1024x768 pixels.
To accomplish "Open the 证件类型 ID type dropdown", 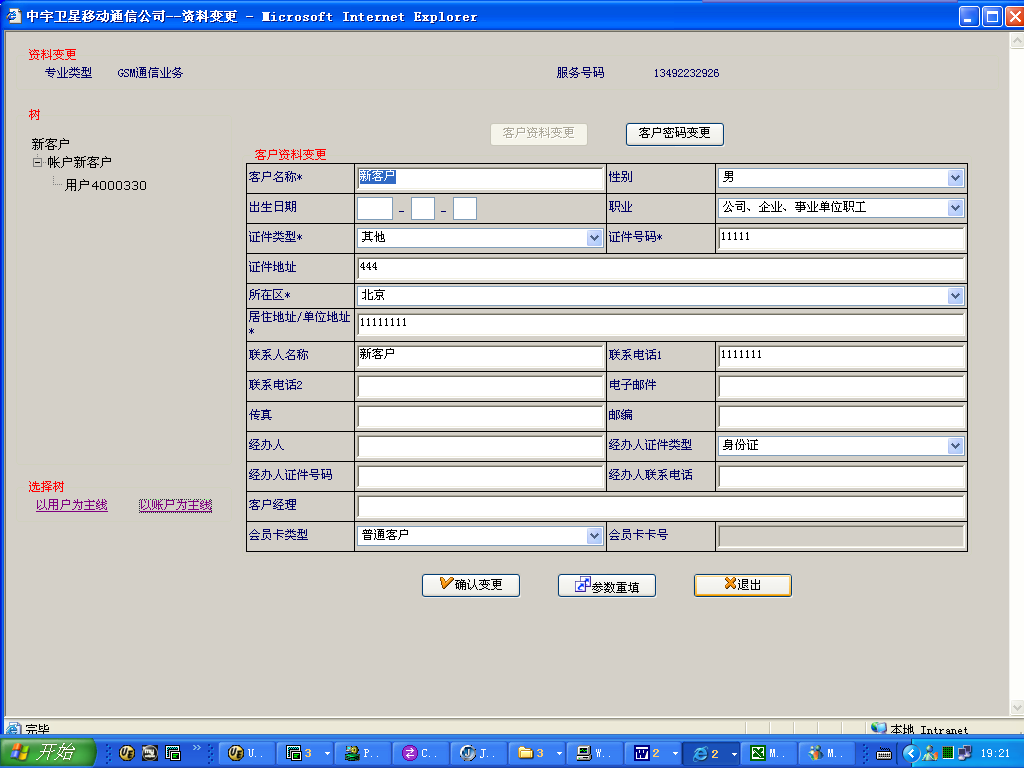I will point(594,238).
